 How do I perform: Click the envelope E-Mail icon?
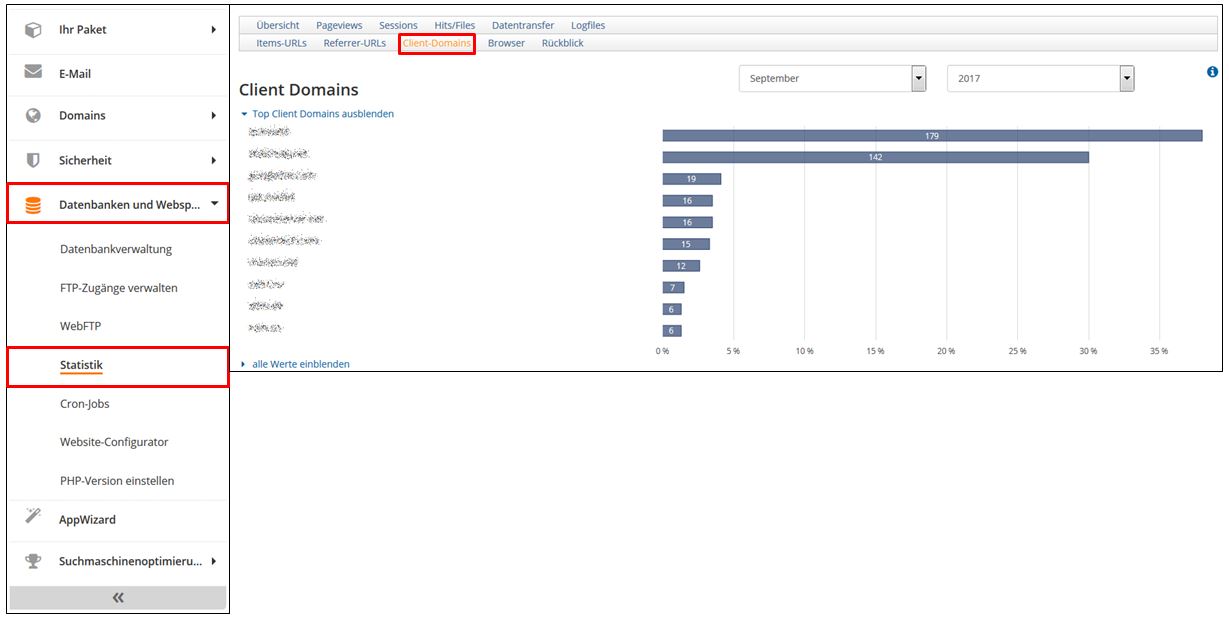point(33,73)
